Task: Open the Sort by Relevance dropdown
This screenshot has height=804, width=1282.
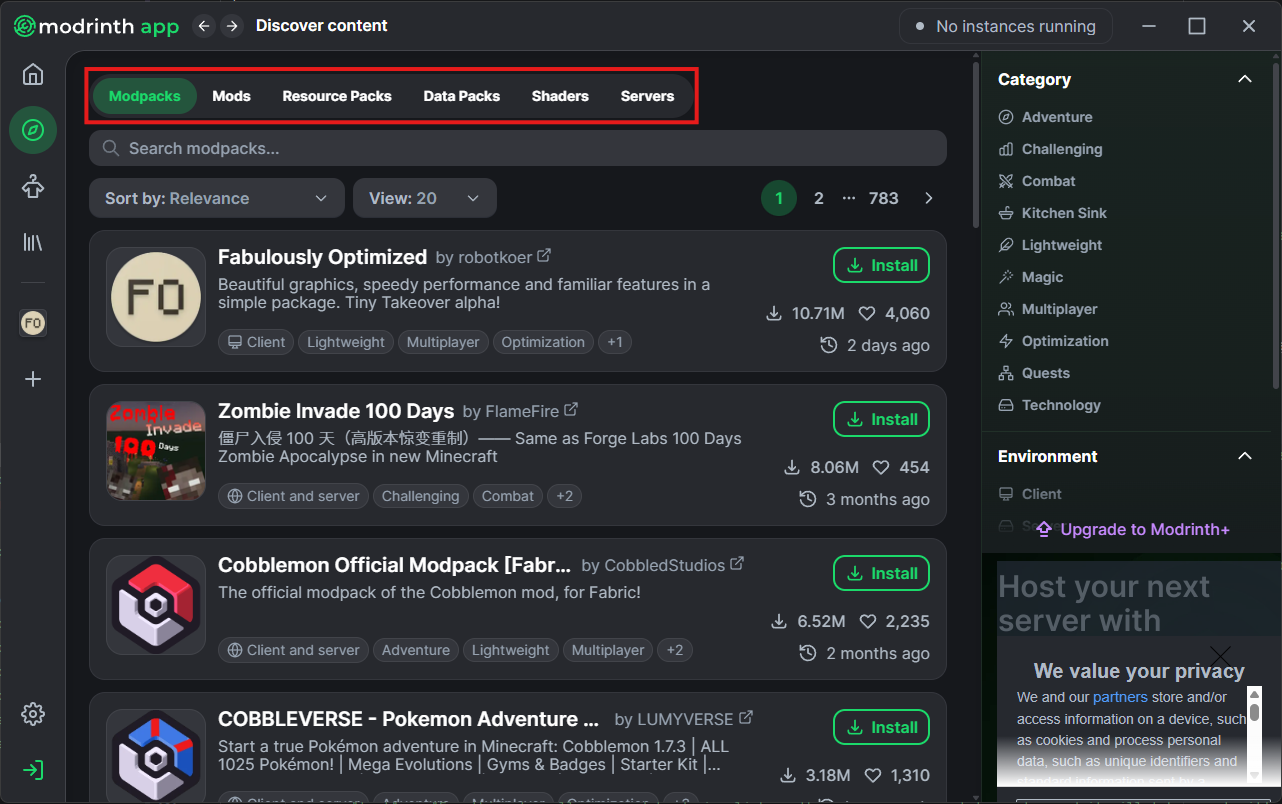Action: tap(216, 198)
